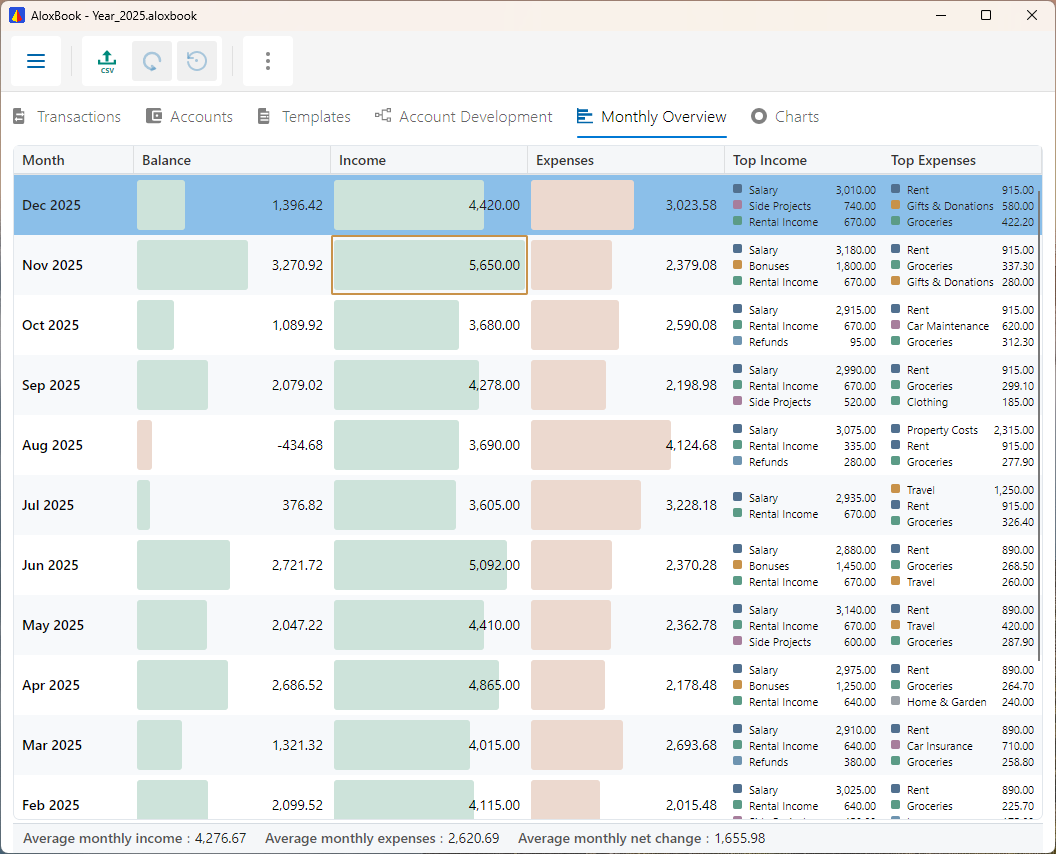
Task: Click the Expenses column header
Action: click(x=626, y=160)
